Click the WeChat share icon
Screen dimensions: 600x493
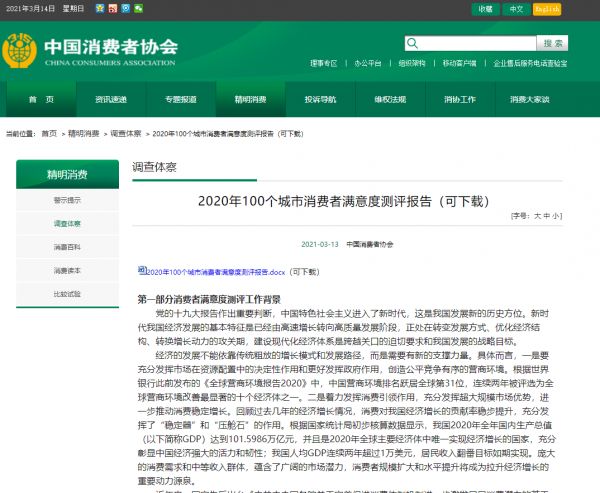coord(138,8)
